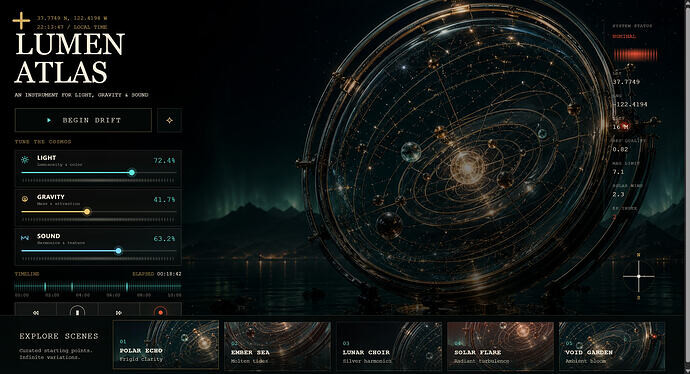Image resolution: width=690 pixels, height=374 pixels.
Task: Click the elapsed time 00:18:42 readout
Action: (169, 274)
